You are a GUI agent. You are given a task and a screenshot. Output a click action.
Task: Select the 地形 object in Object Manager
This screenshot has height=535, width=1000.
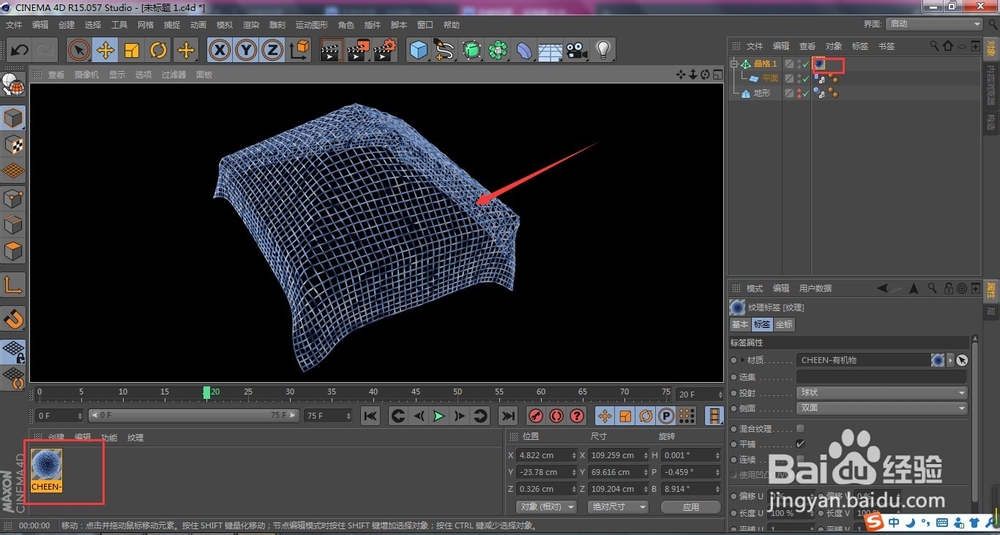click(762, 93)
